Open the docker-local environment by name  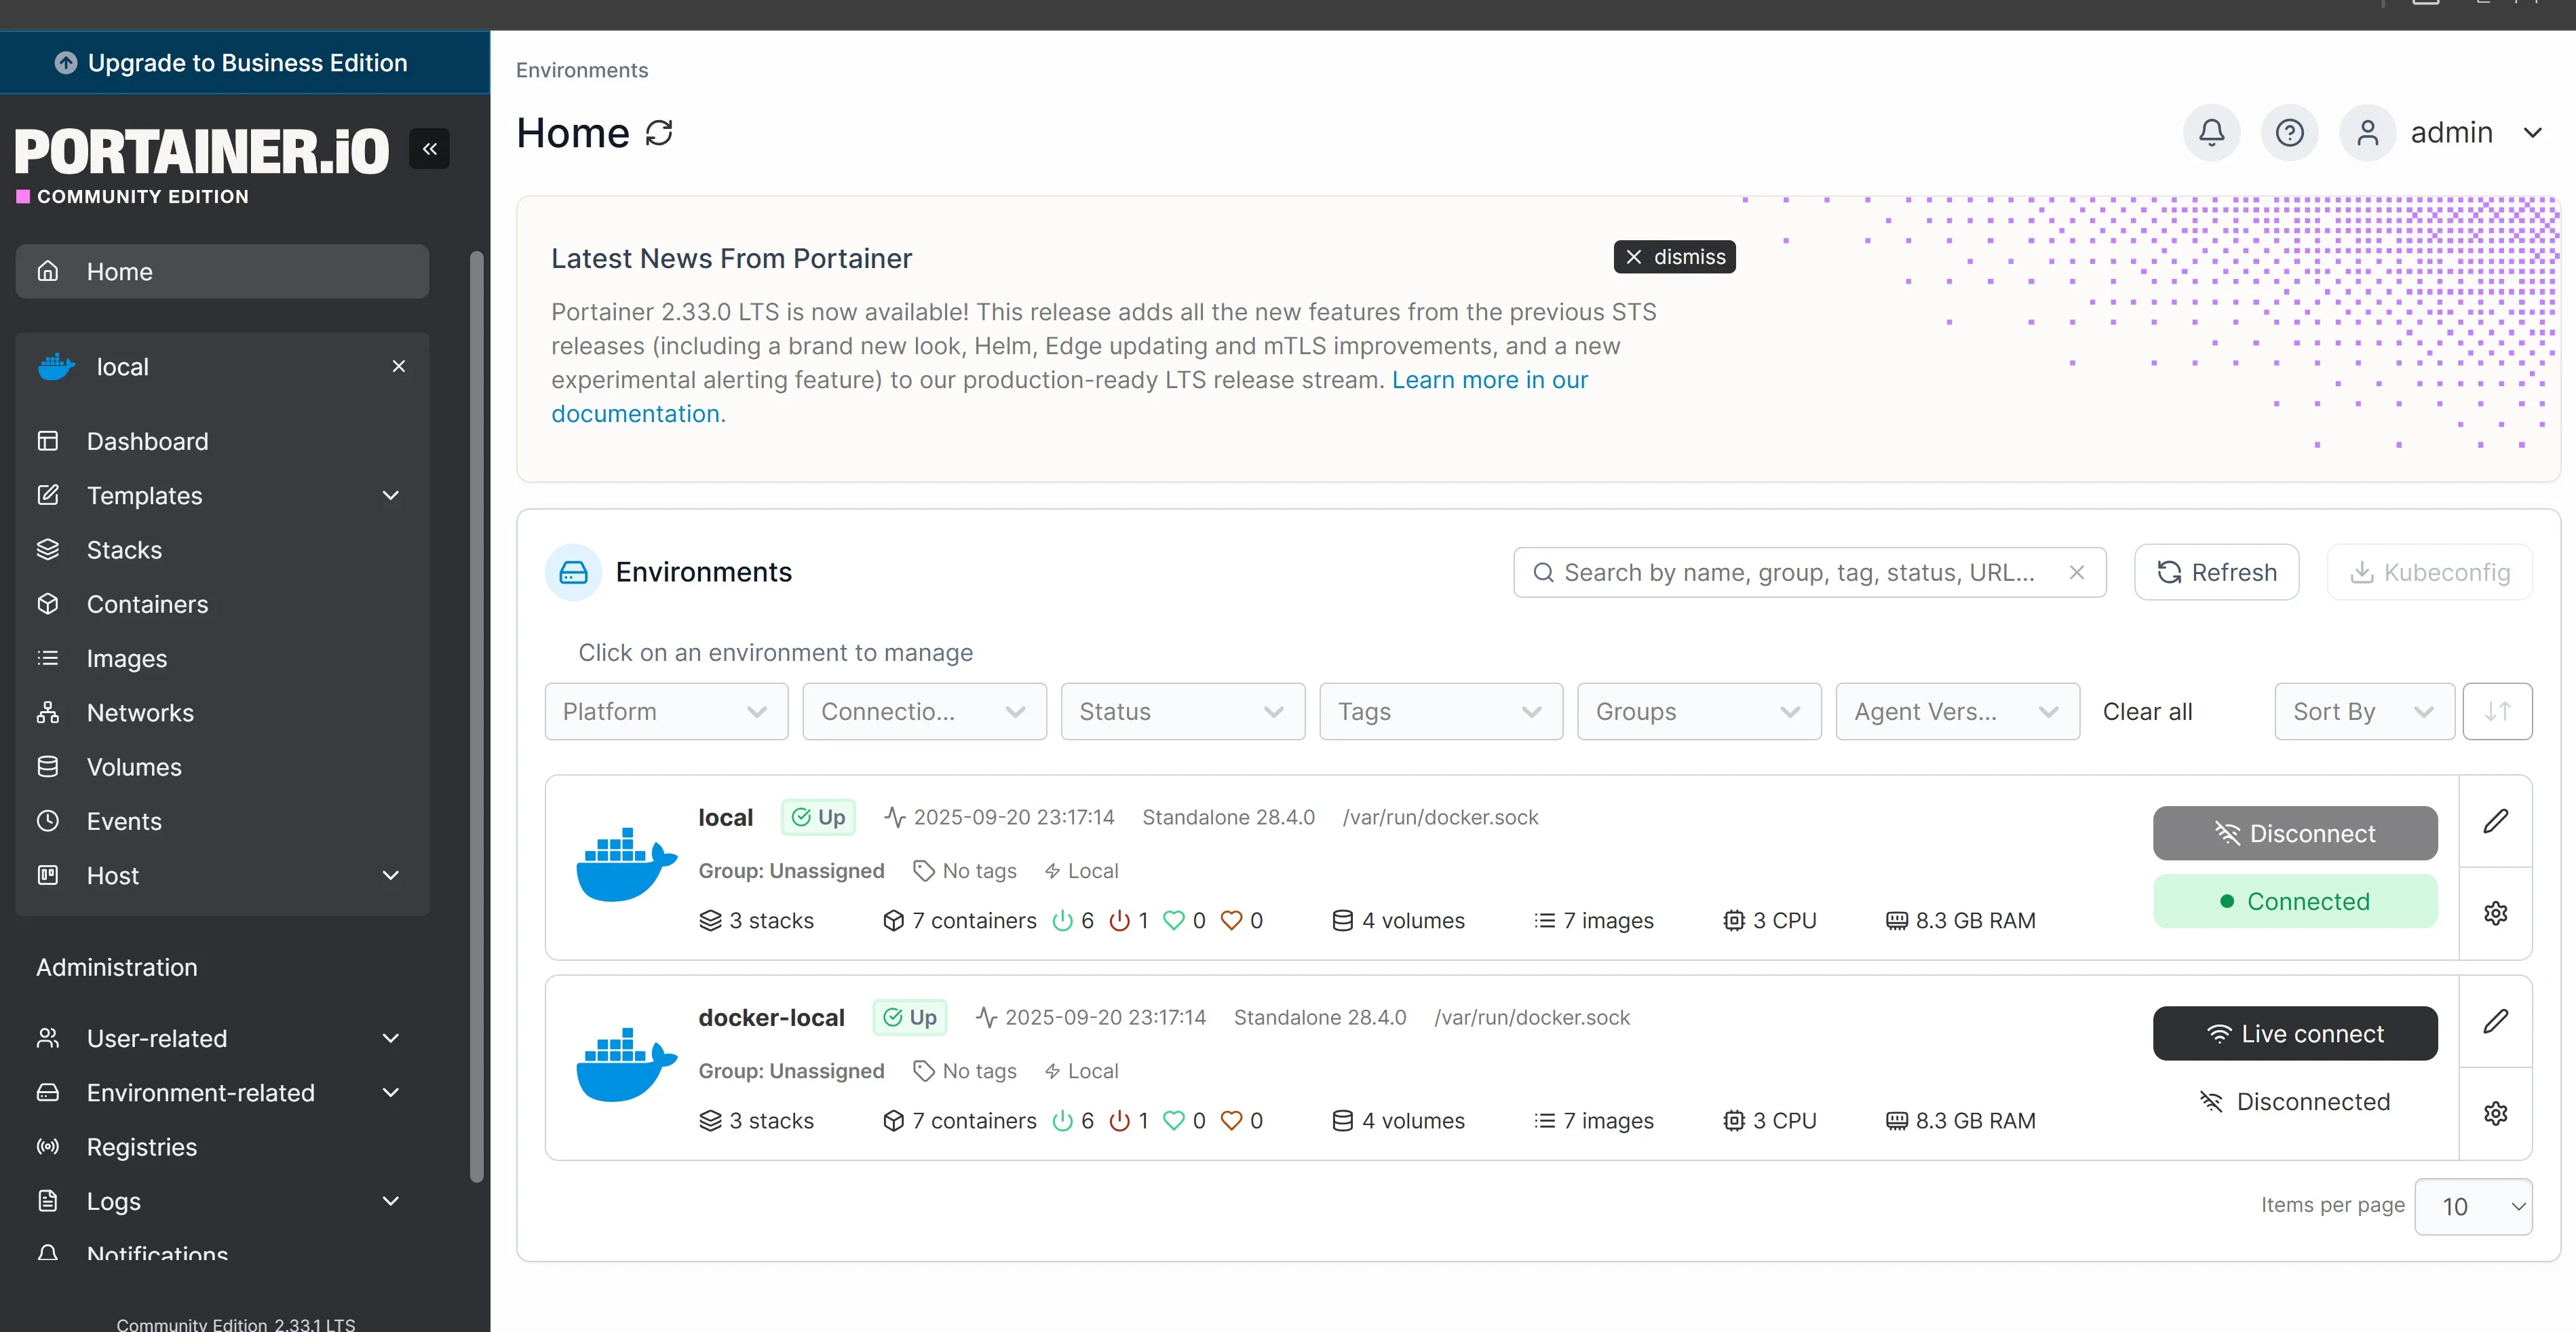[x=771, y=1017]
